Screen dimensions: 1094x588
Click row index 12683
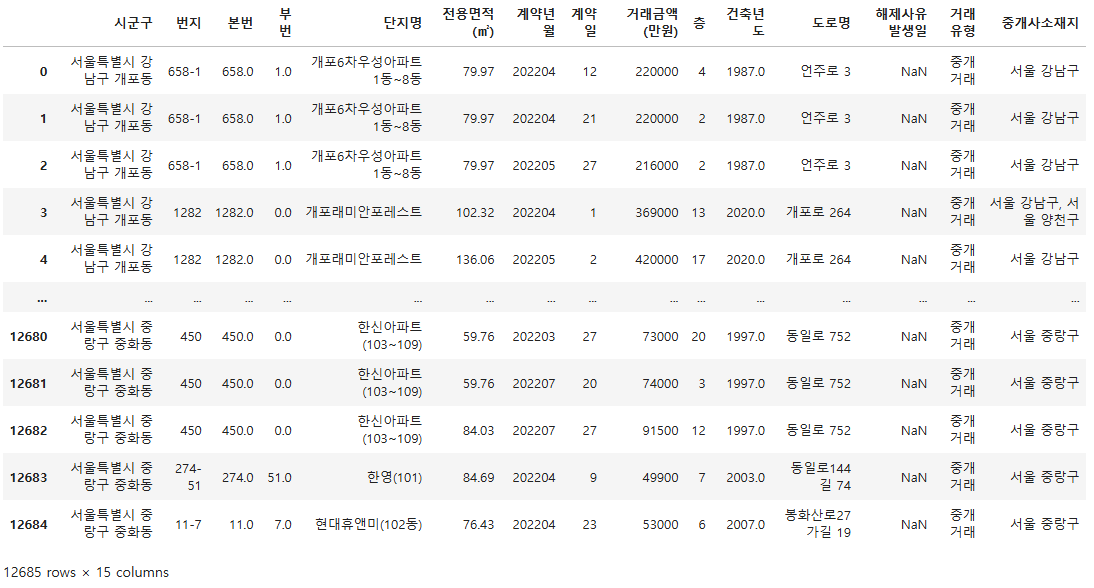pos(29,478)
